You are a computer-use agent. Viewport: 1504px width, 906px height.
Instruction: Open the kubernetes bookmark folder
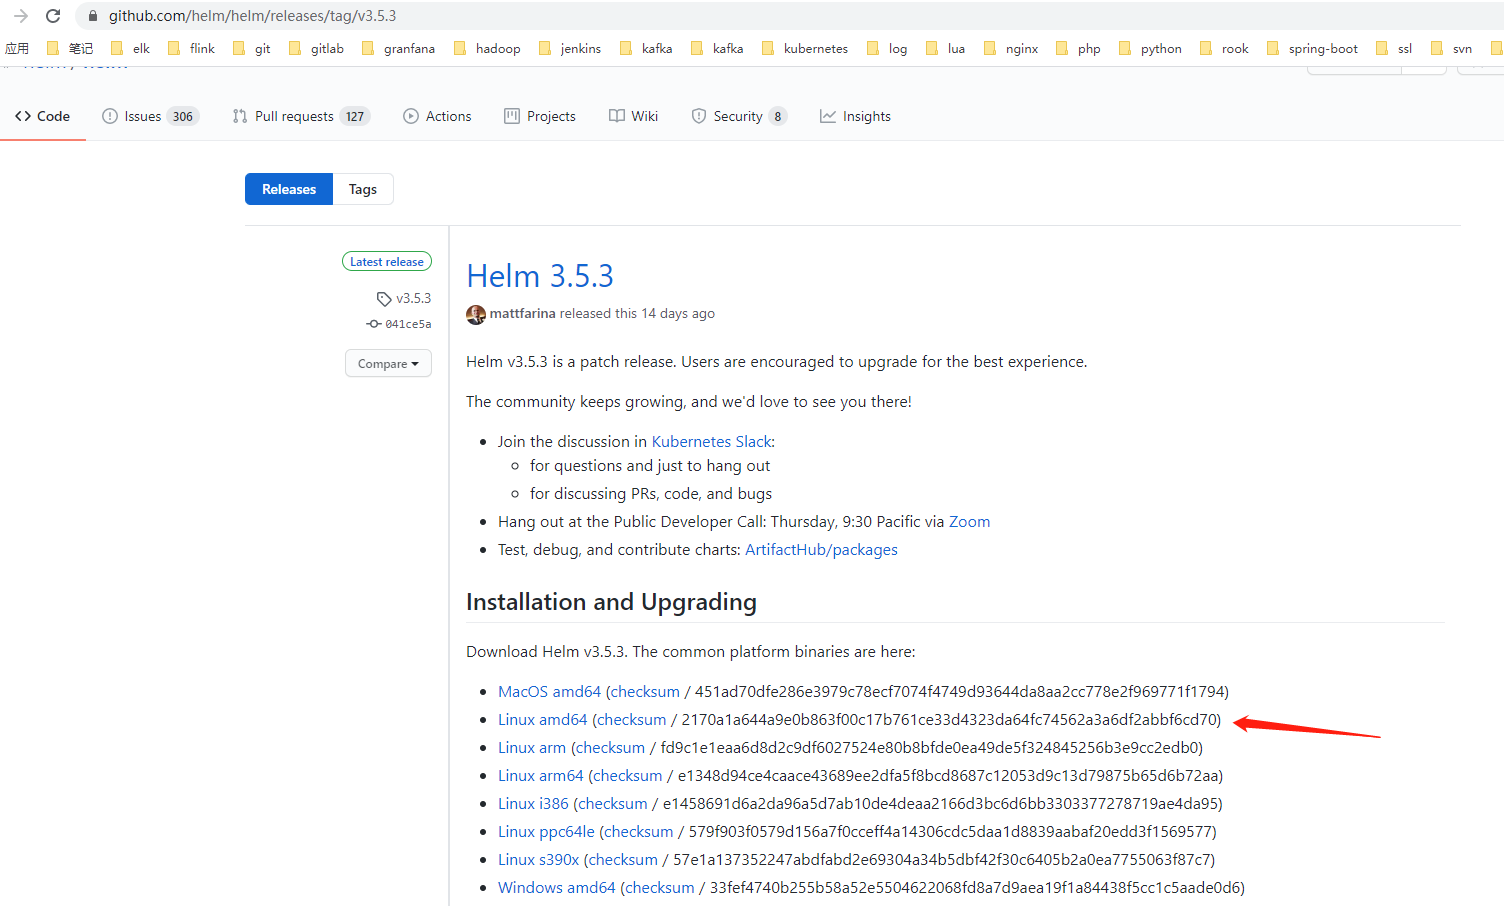pos(805,48)
